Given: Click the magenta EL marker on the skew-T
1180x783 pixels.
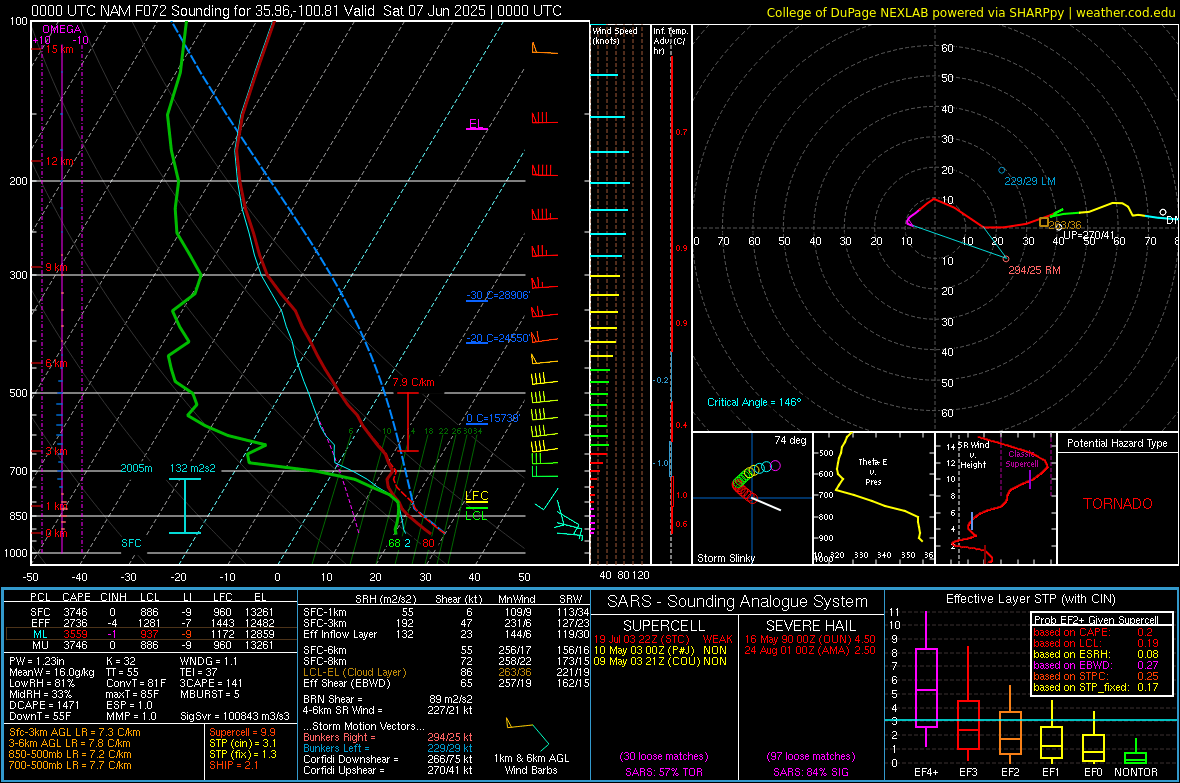Looking at the screenshot, I should [x=476, y=124].
